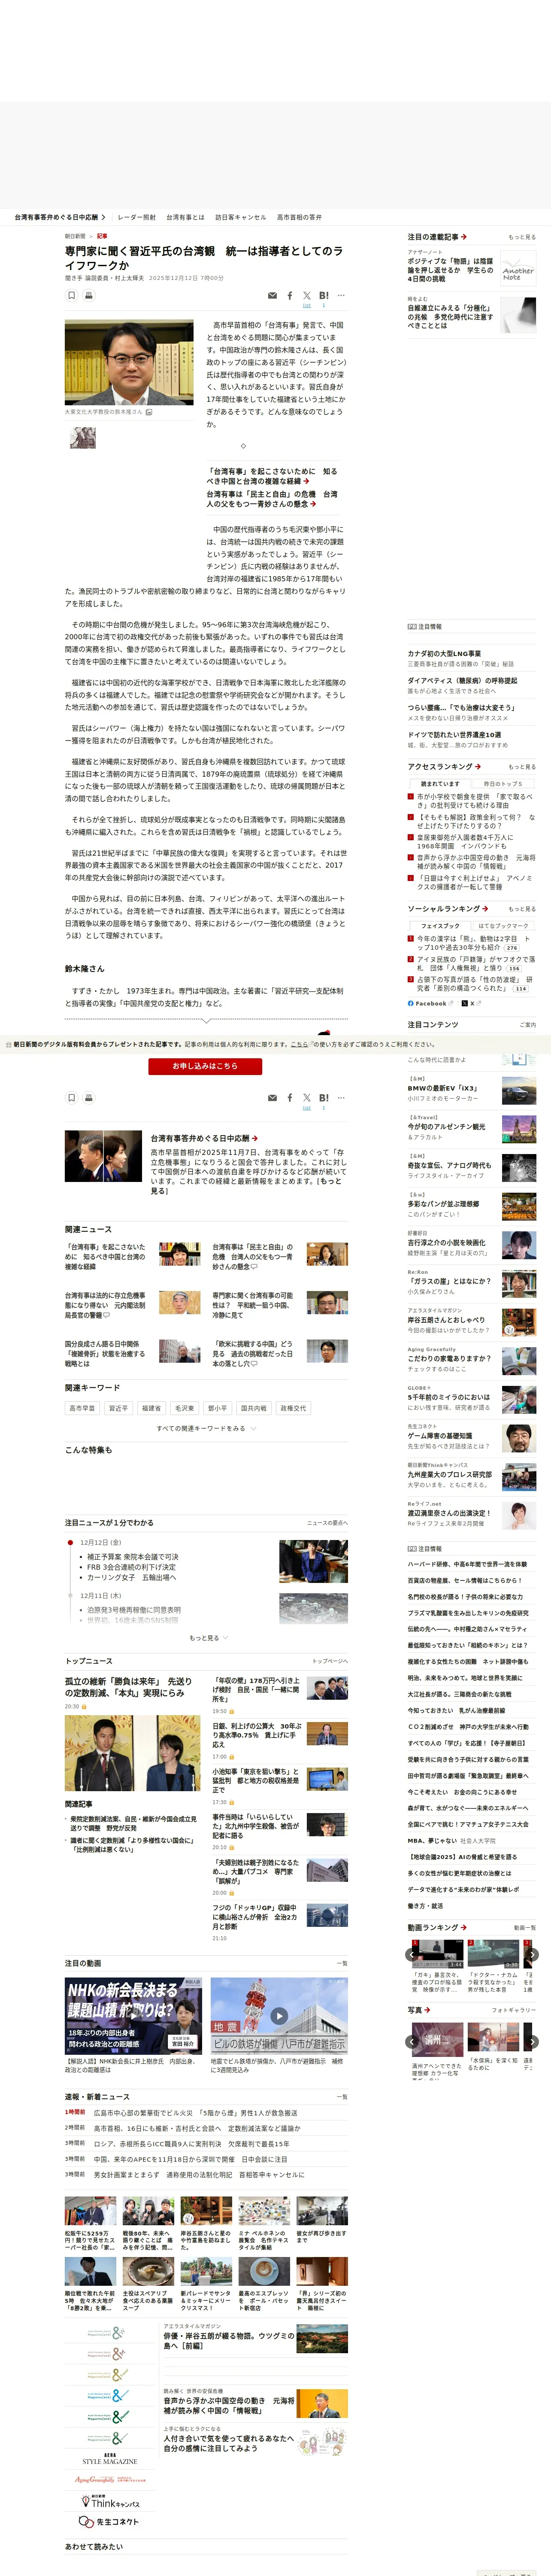Screen dimensions: 551x2576
Task: Open the Aging Gracefully logo
Action: (x=110, y=2480)
